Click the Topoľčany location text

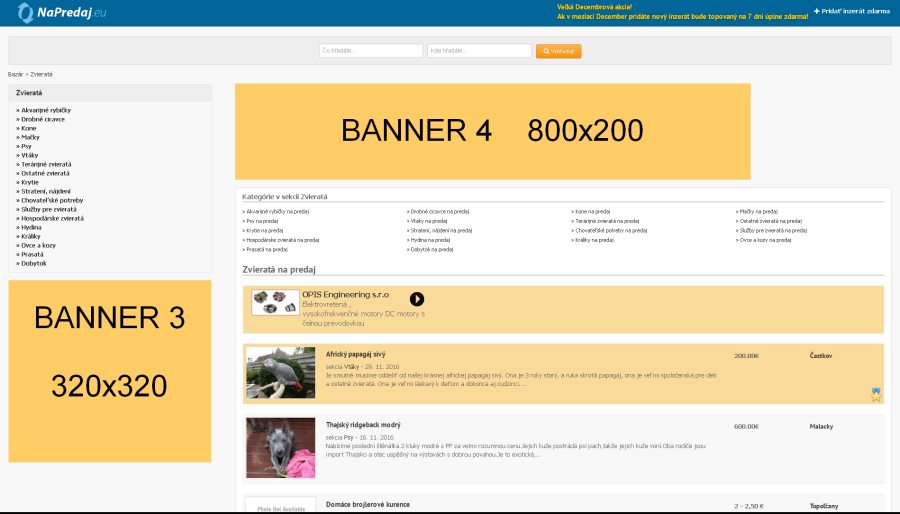[x=824, y=507]
